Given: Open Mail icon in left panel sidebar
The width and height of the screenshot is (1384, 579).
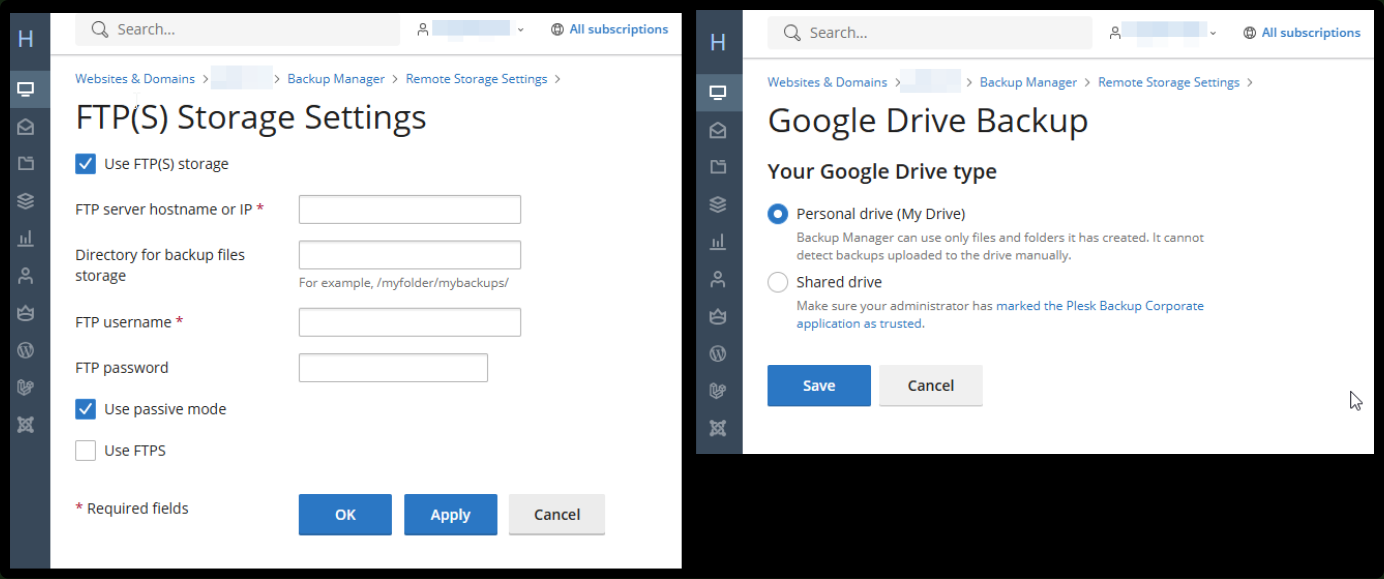Looking at the screenshot, I should pos(26,127).
